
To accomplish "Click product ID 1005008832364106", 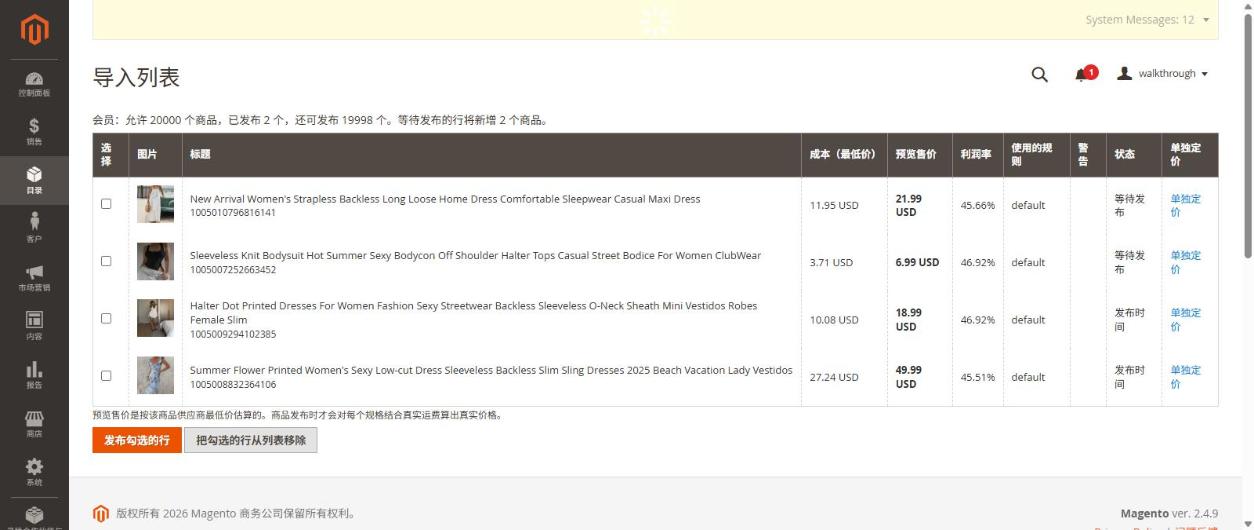I will click(x=233, y=385).
